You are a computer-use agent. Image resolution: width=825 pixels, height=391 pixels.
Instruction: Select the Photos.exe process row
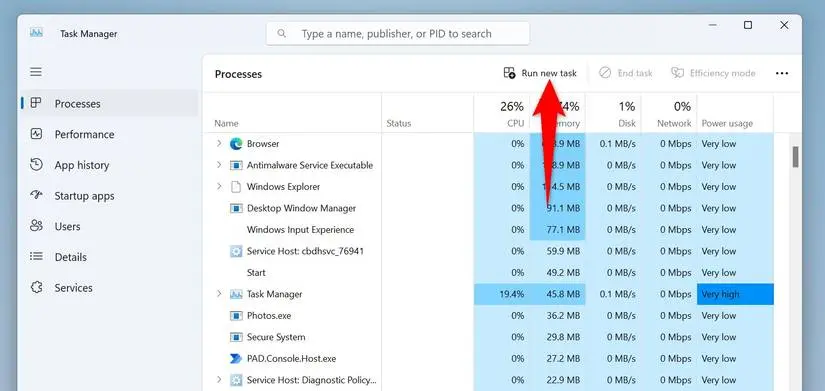pos(488,316)
